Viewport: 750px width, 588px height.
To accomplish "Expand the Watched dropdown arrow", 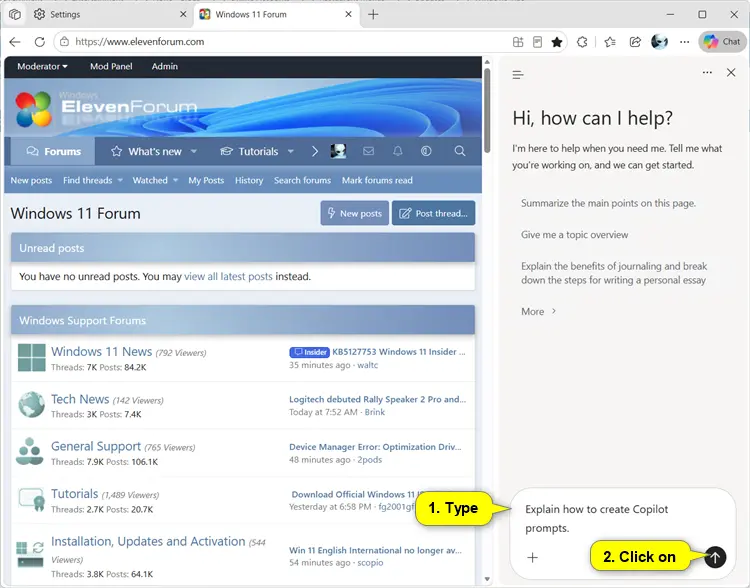I will [x=176, y=180].
